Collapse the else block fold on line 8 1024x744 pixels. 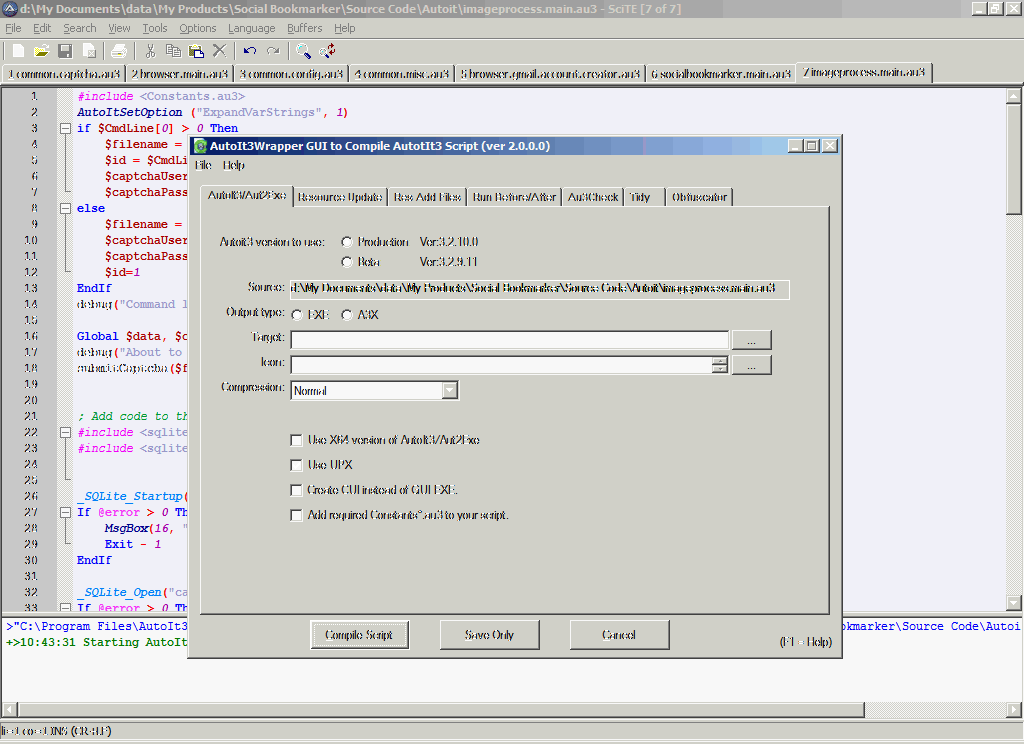(x=65, y=208)
